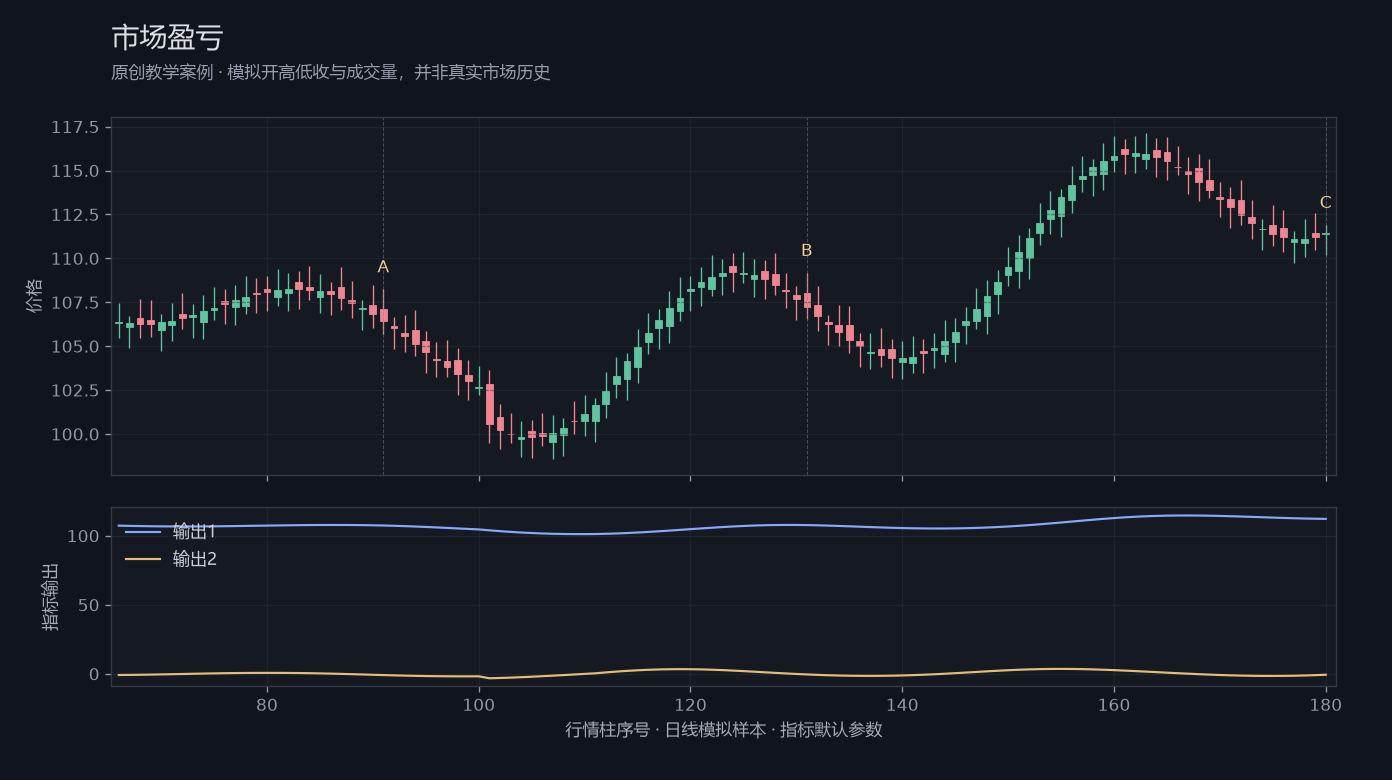Click price tick 115.0
Screen dimensions: 1392x780
point(75,171)
